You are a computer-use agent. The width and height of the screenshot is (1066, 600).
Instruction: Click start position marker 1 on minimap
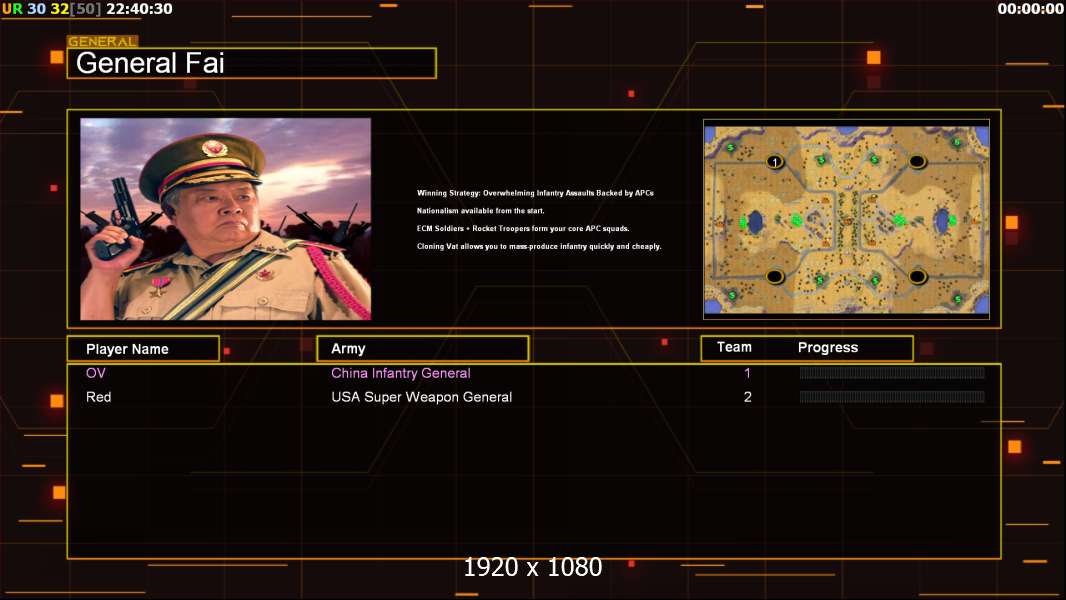775,162
